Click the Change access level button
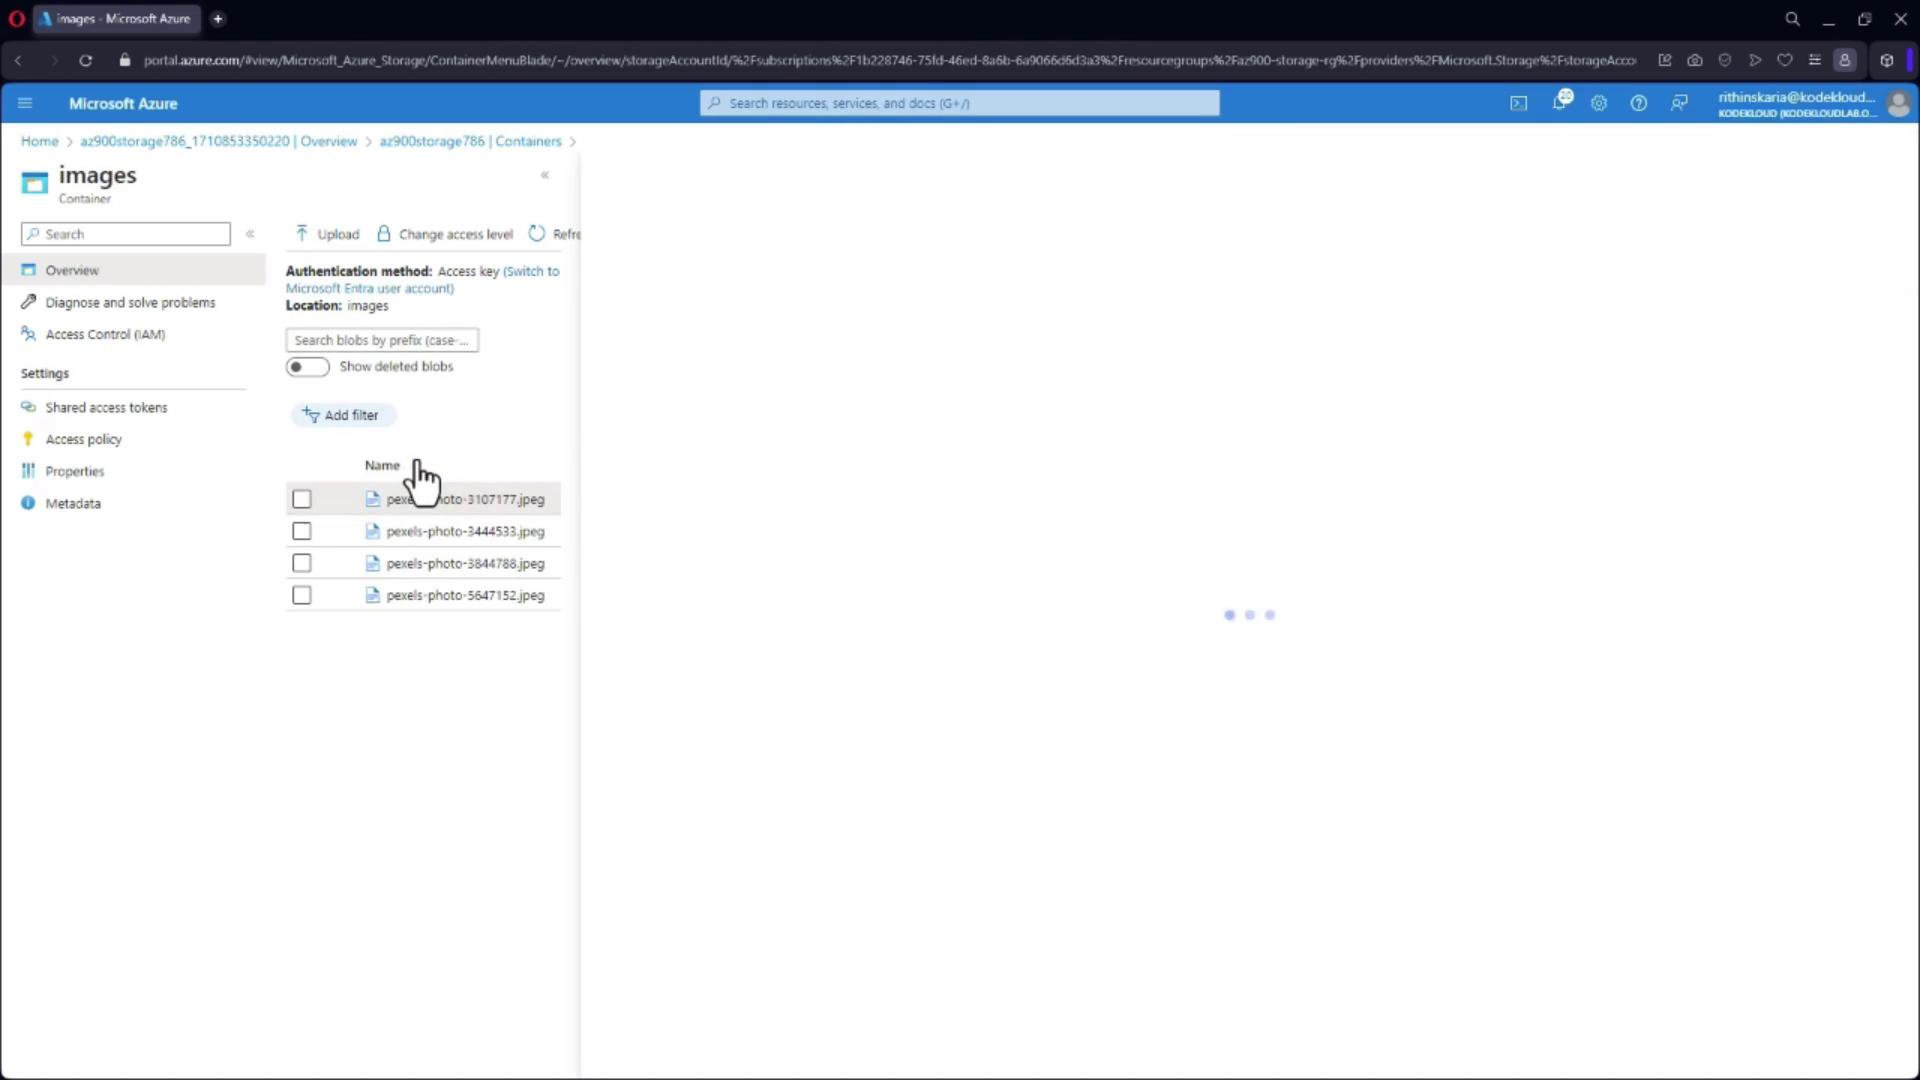The image size is (1920, 1080). point(445,234)
